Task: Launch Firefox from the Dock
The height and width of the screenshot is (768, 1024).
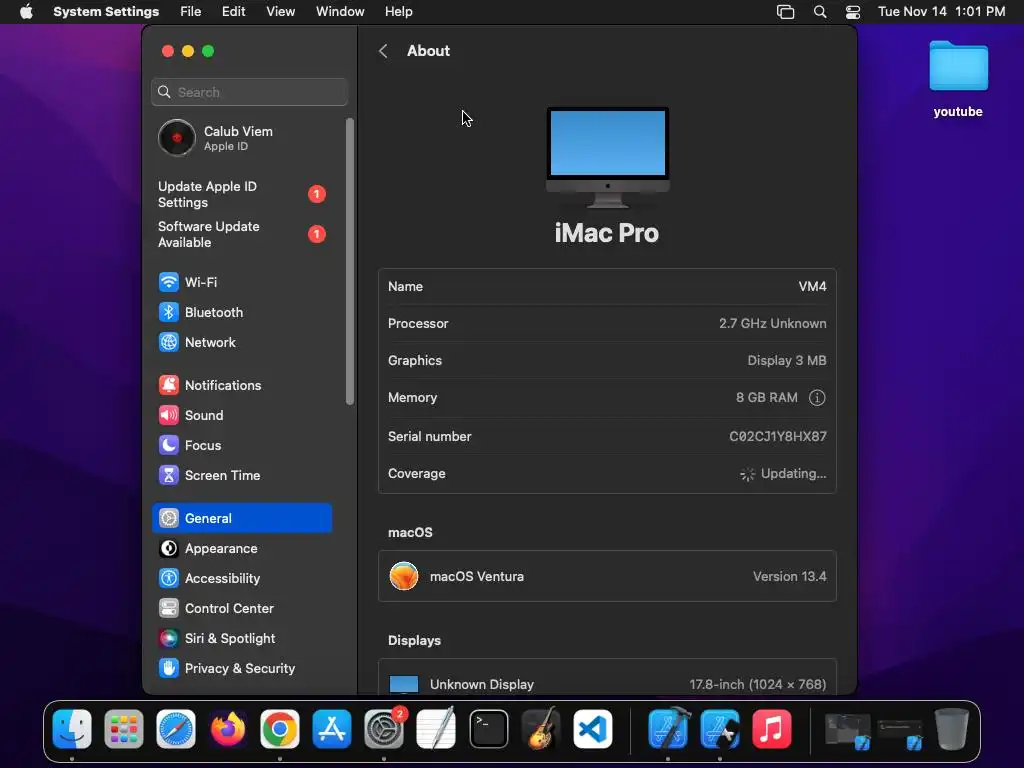Action: 228,729
